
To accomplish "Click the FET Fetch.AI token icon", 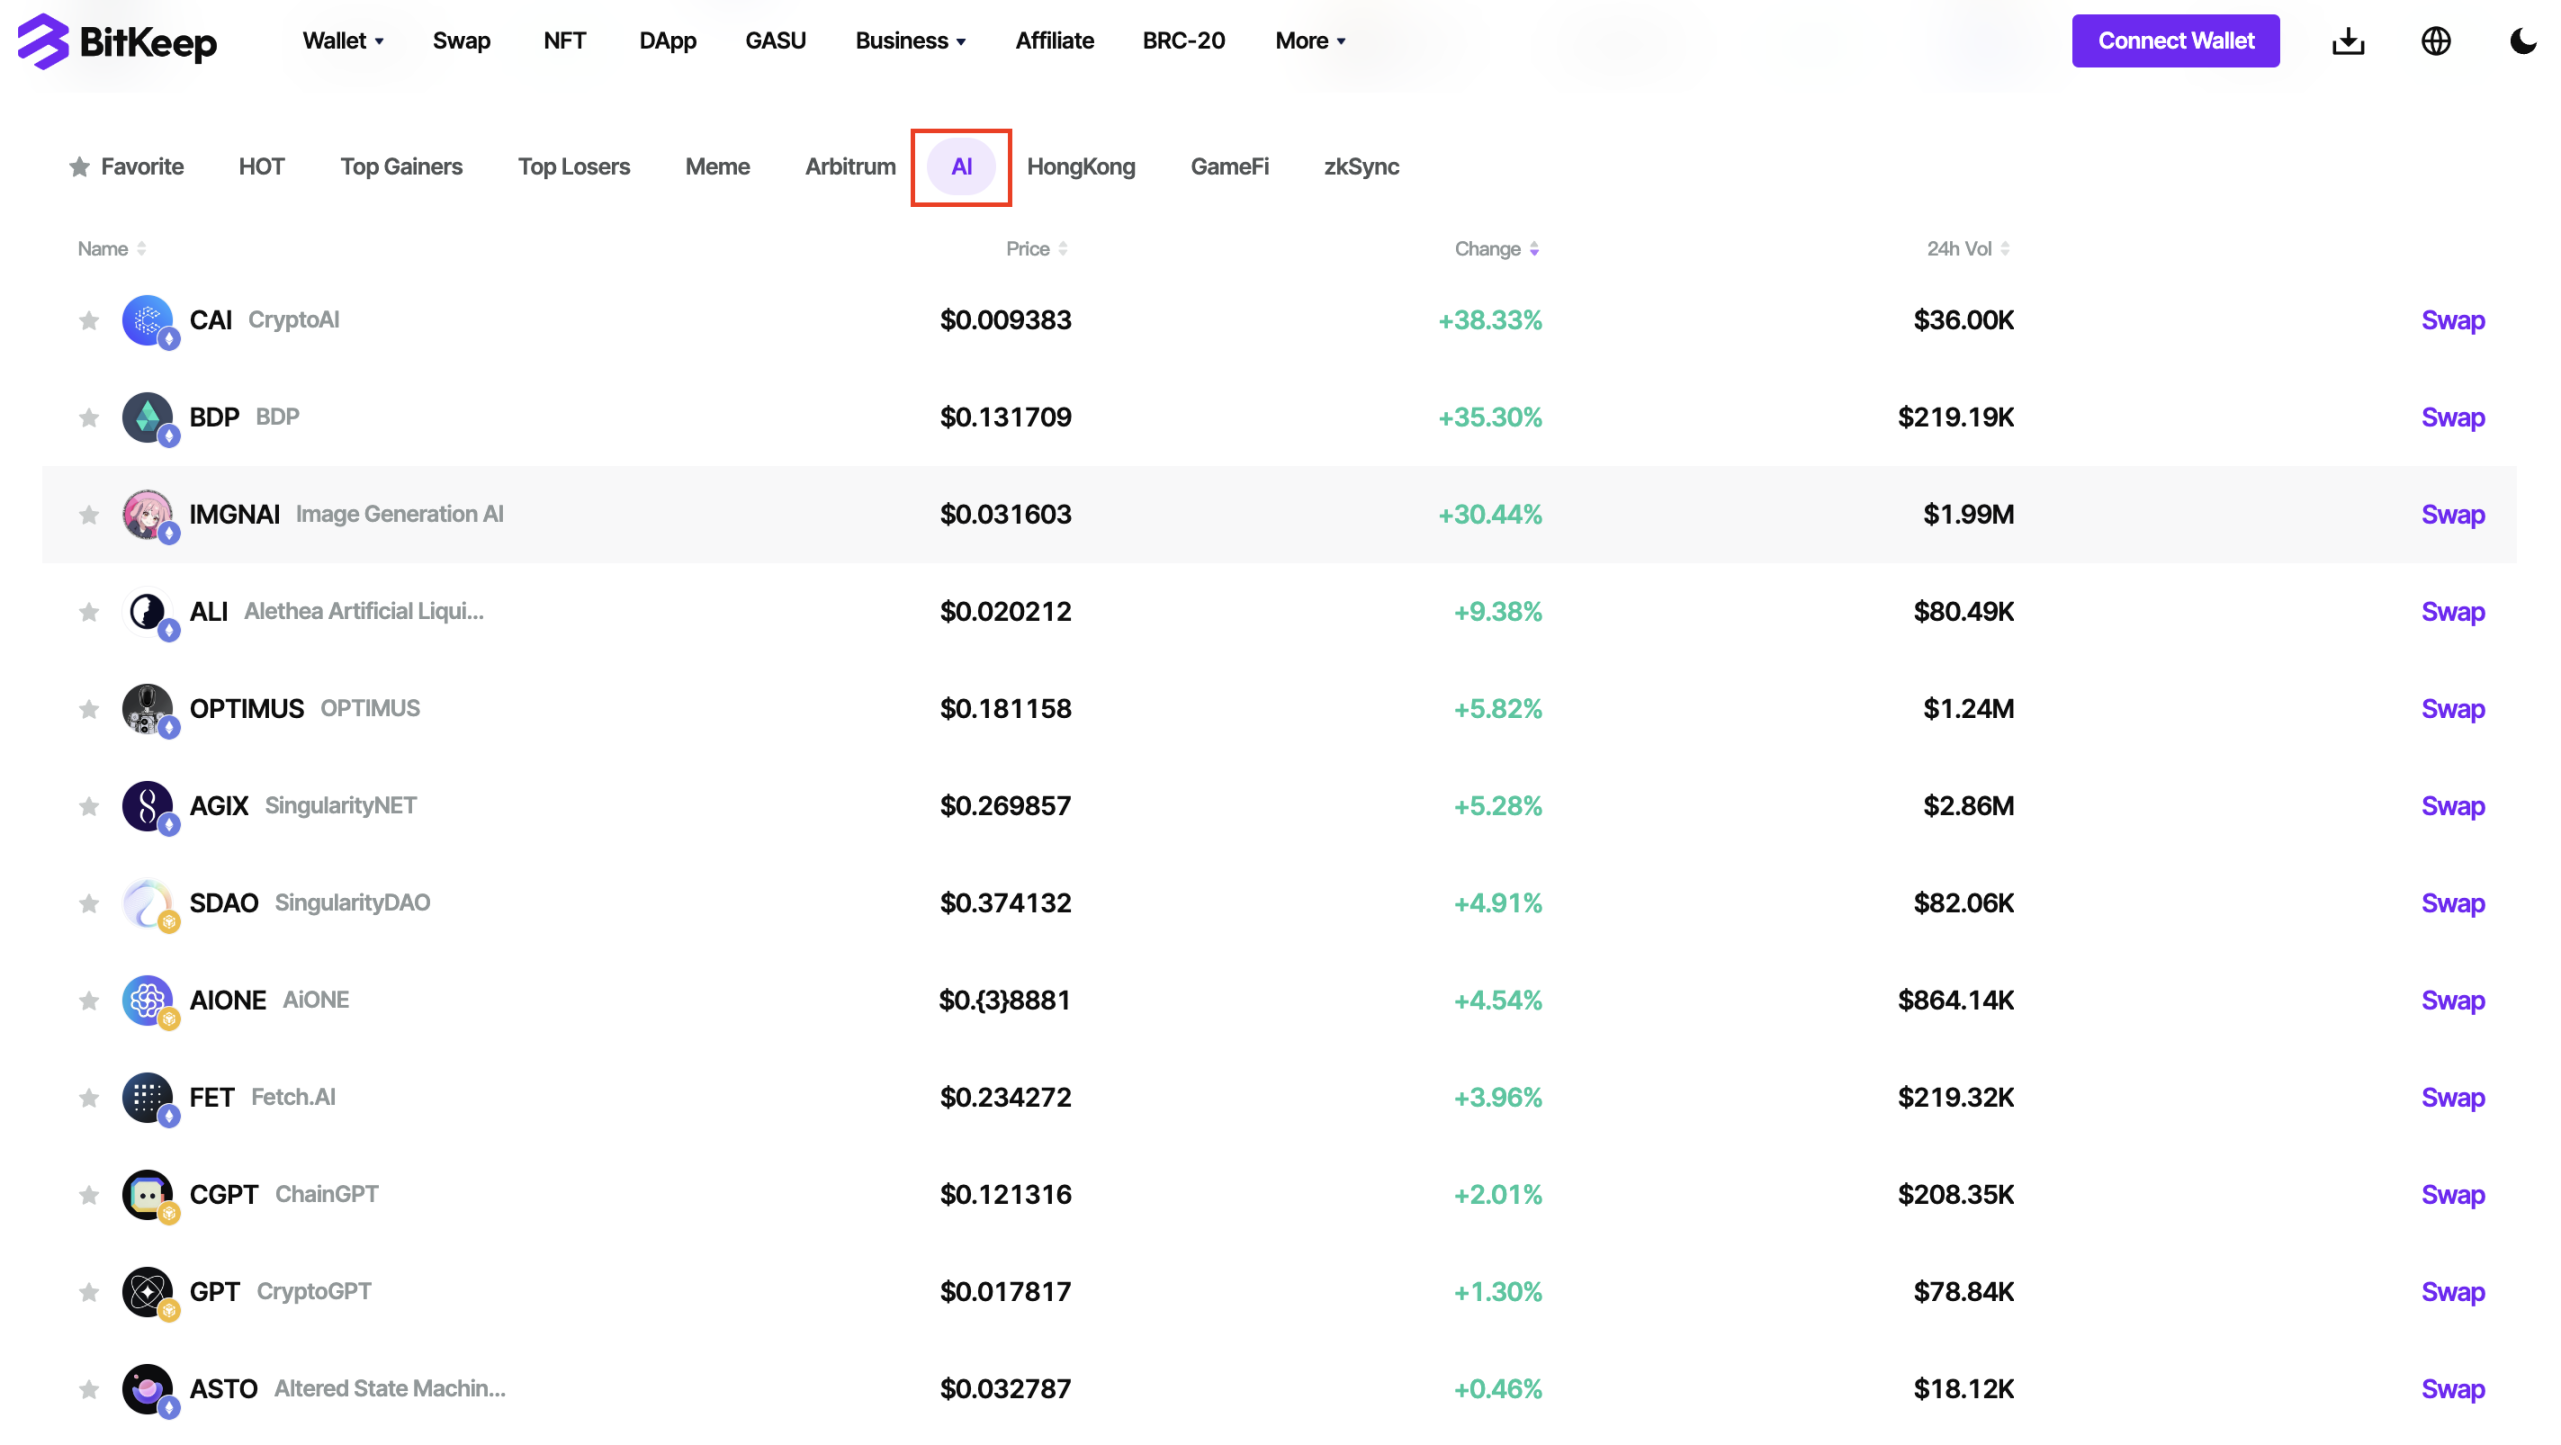I will pyautogui.click(x=148, y=1097).
